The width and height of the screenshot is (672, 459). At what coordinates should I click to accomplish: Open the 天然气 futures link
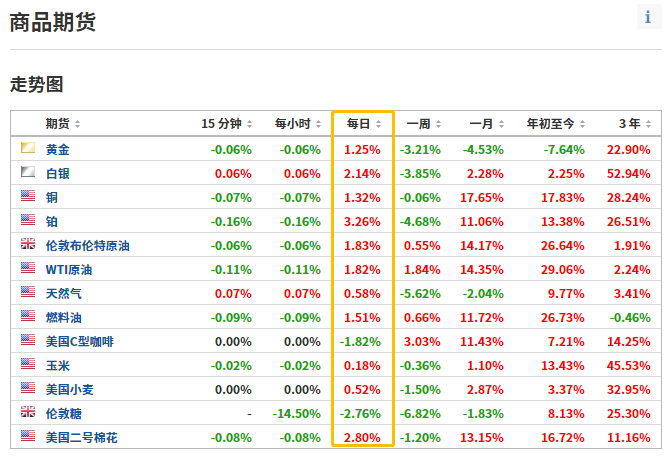pyautogui.click(x=64, y=293)
